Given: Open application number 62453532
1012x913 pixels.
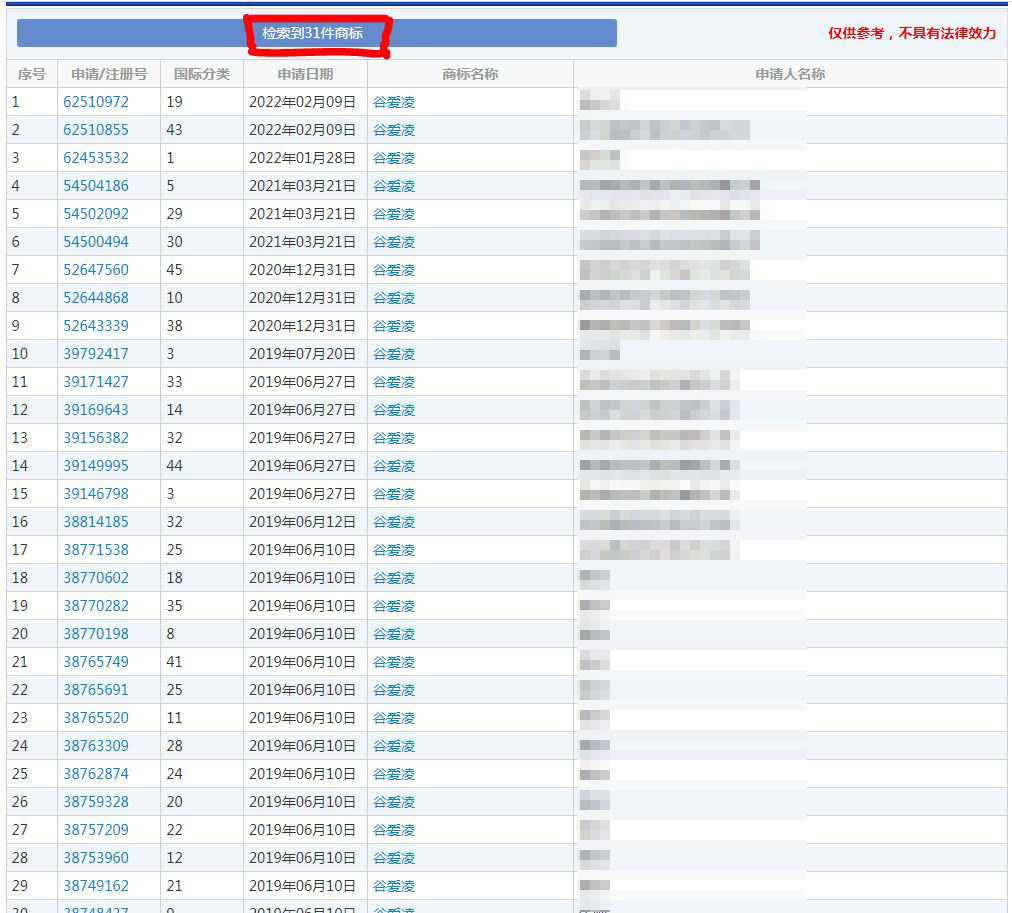Looking at the screenshot, I should click(96, 158).
